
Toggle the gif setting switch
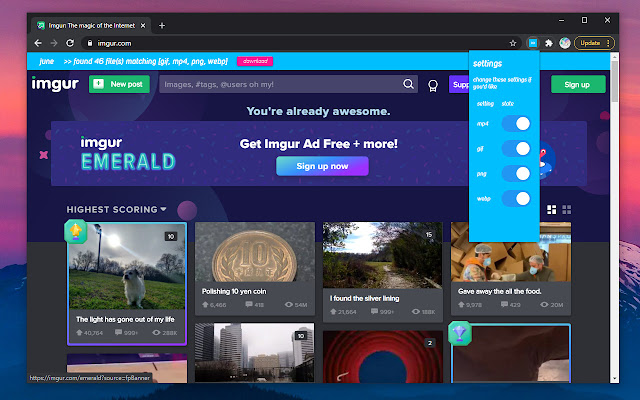tap(516, 149)
